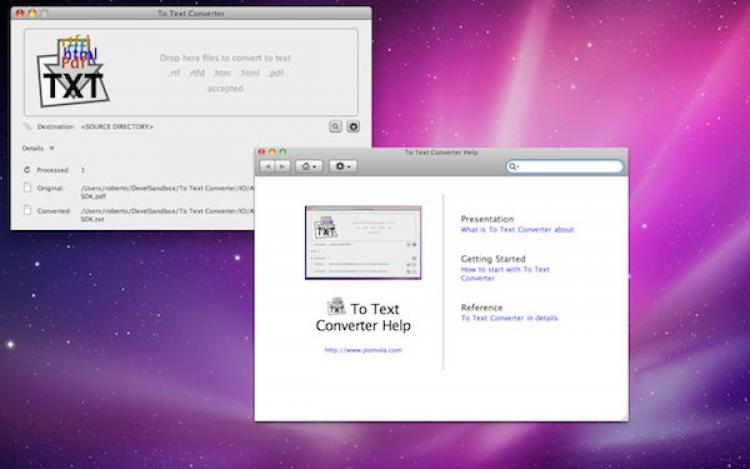Click the destination folder icon
750x469 pixels.
point(27,126)
